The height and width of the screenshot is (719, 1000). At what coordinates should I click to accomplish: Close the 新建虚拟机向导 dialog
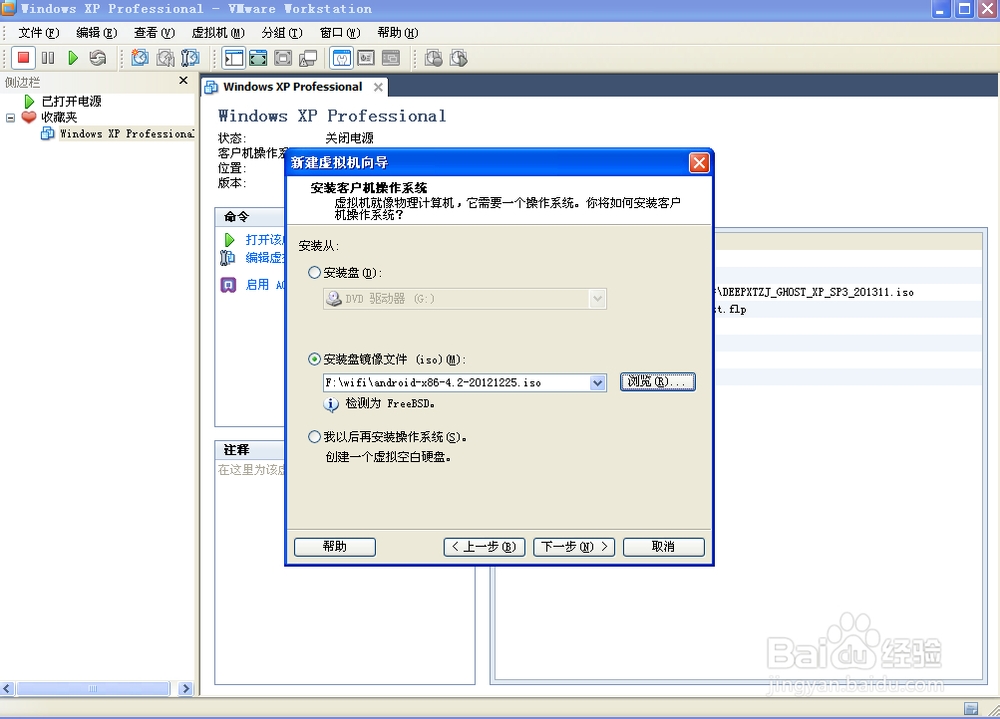pyautogui.click(x=699, y=163)
